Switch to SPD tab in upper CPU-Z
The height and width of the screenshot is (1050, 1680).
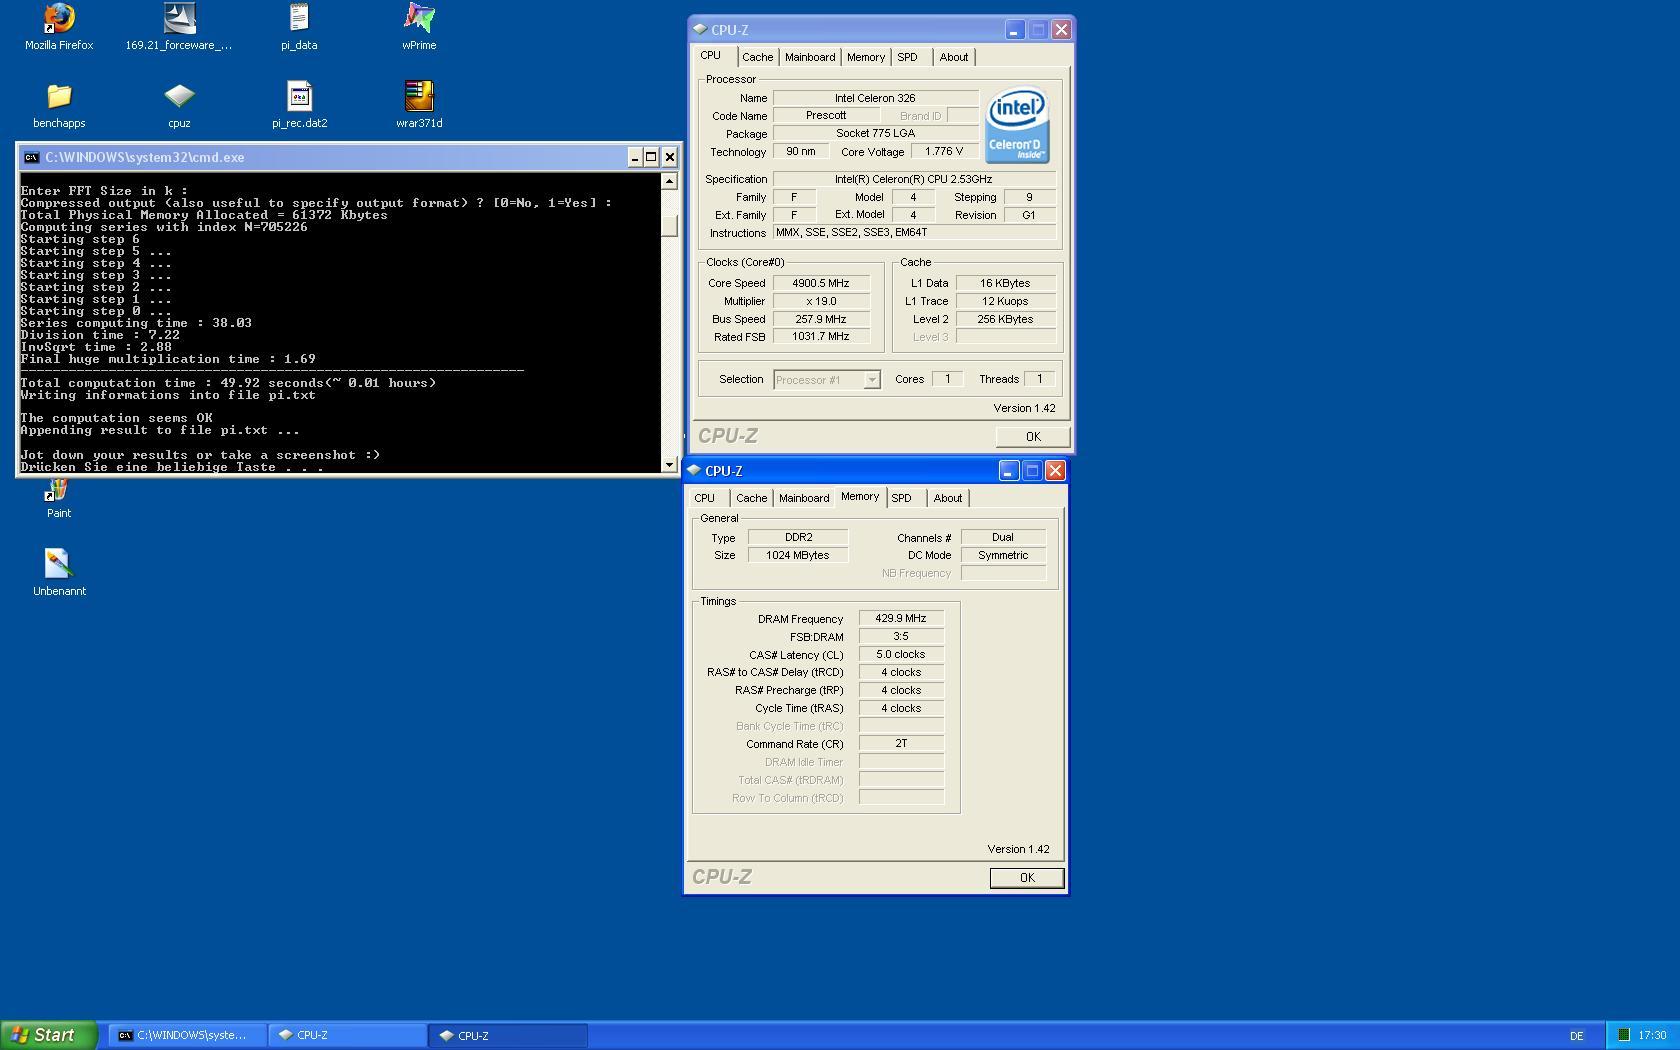pos(908,57)
